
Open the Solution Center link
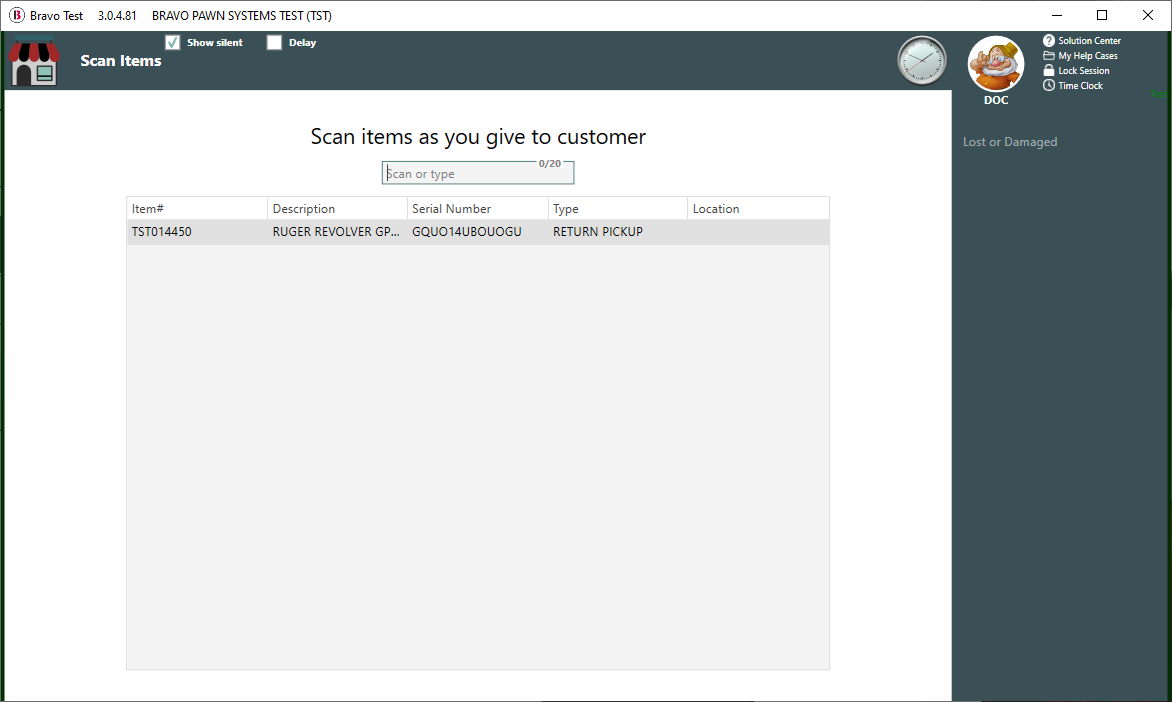click(x=1089, y=41)
